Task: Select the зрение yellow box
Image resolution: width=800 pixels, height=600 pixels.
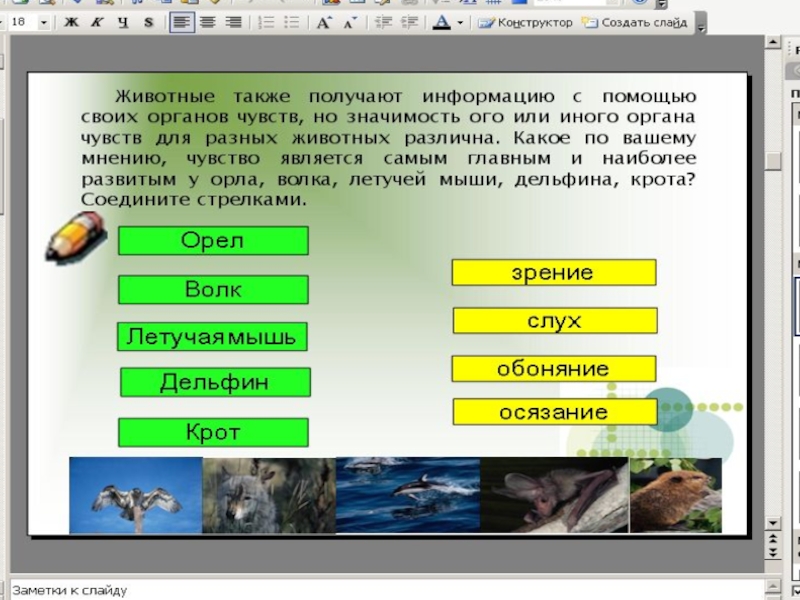Action: tap(553, 272)
